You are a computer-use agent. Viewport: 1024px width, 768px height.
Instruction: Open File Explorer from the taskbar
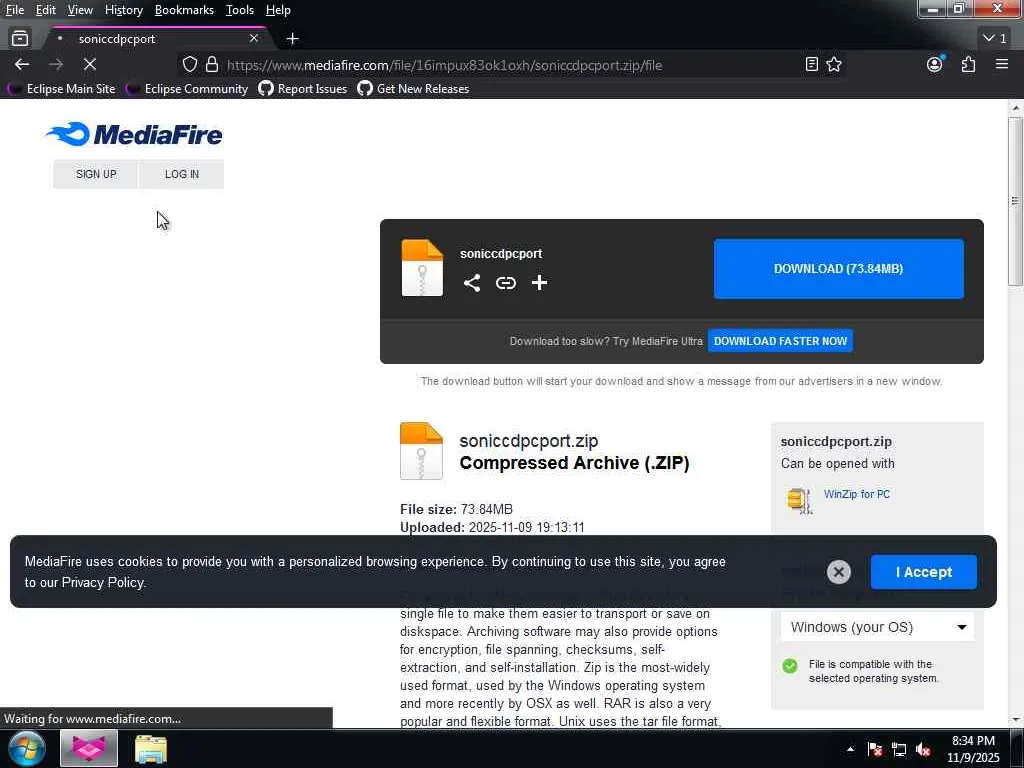[x=151, y=749]
